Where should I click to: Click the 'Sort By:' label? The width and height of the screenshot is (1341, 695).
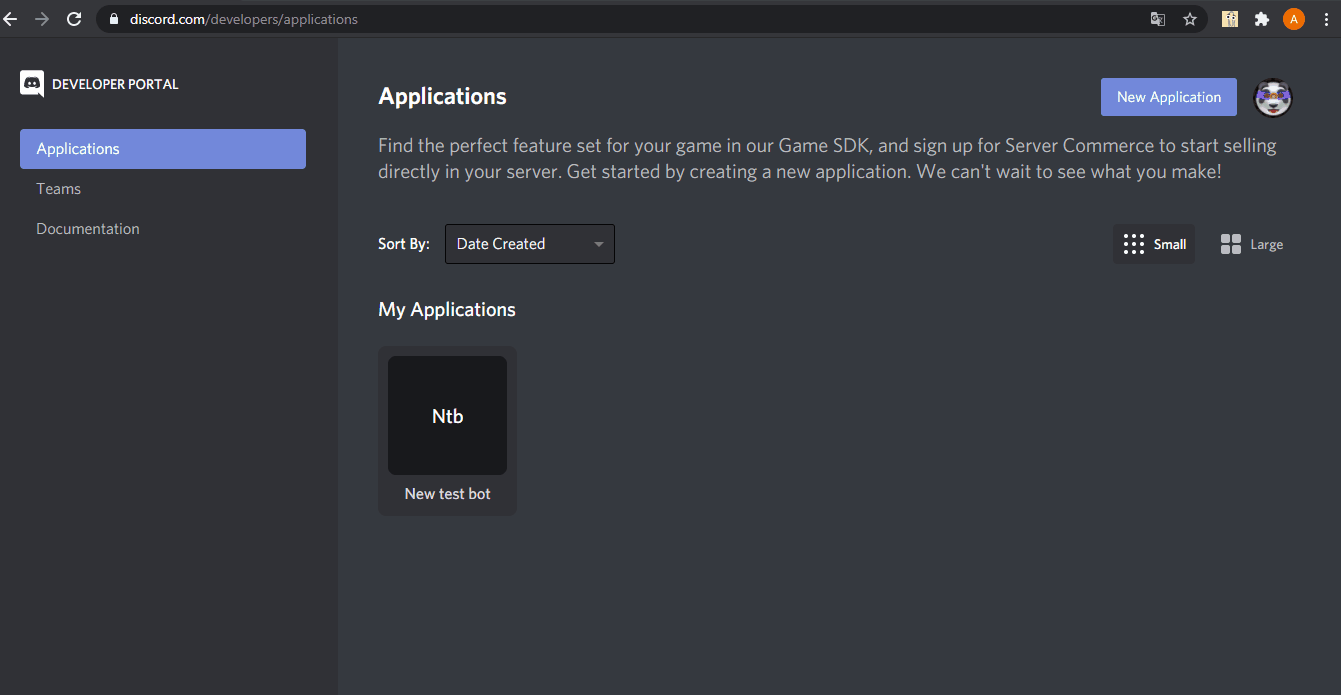(x=404, y=244)
